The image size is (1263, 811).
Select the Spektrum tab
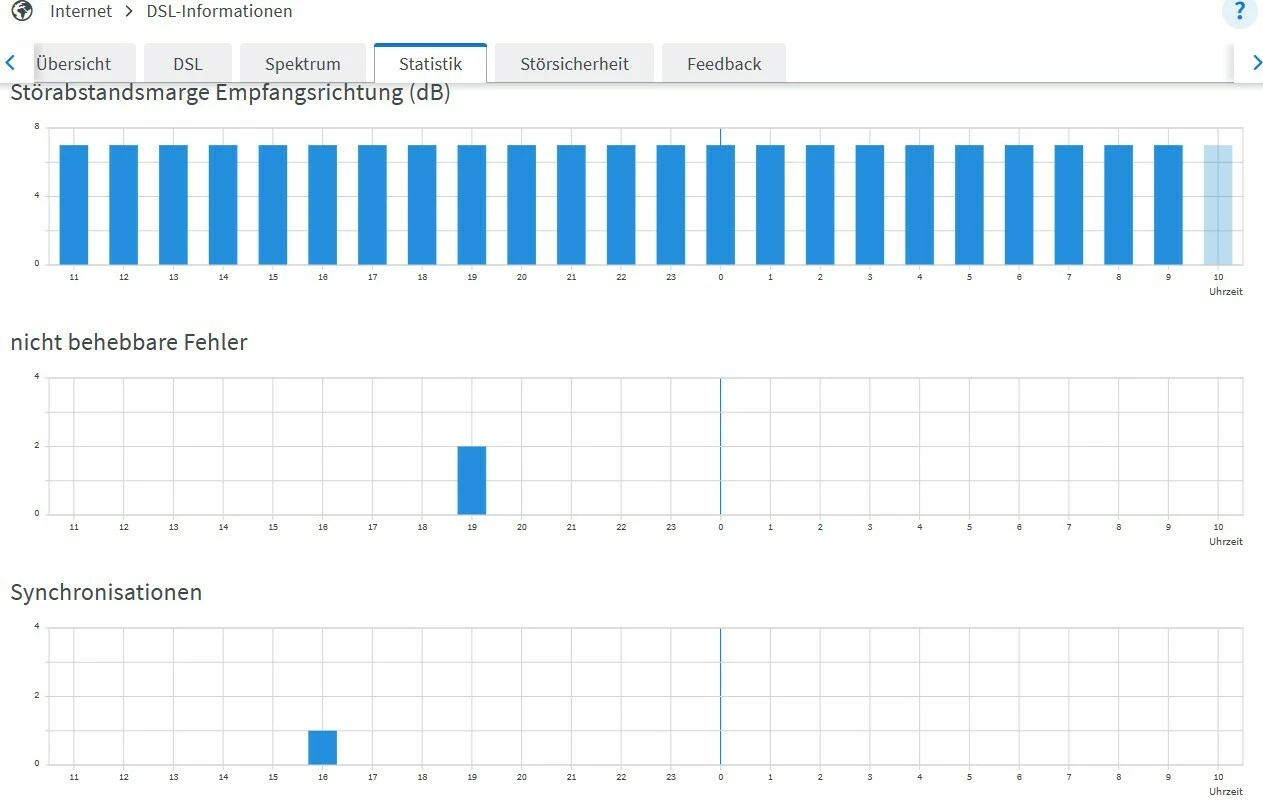click(303, 64)
